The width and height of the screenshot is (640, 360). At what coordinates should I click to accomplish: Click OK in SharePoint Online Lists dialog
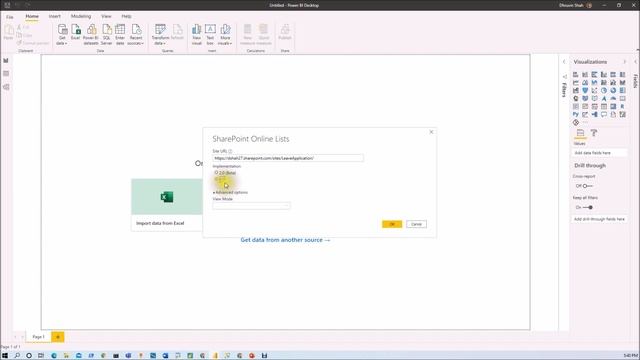click(x=392, y=224)
